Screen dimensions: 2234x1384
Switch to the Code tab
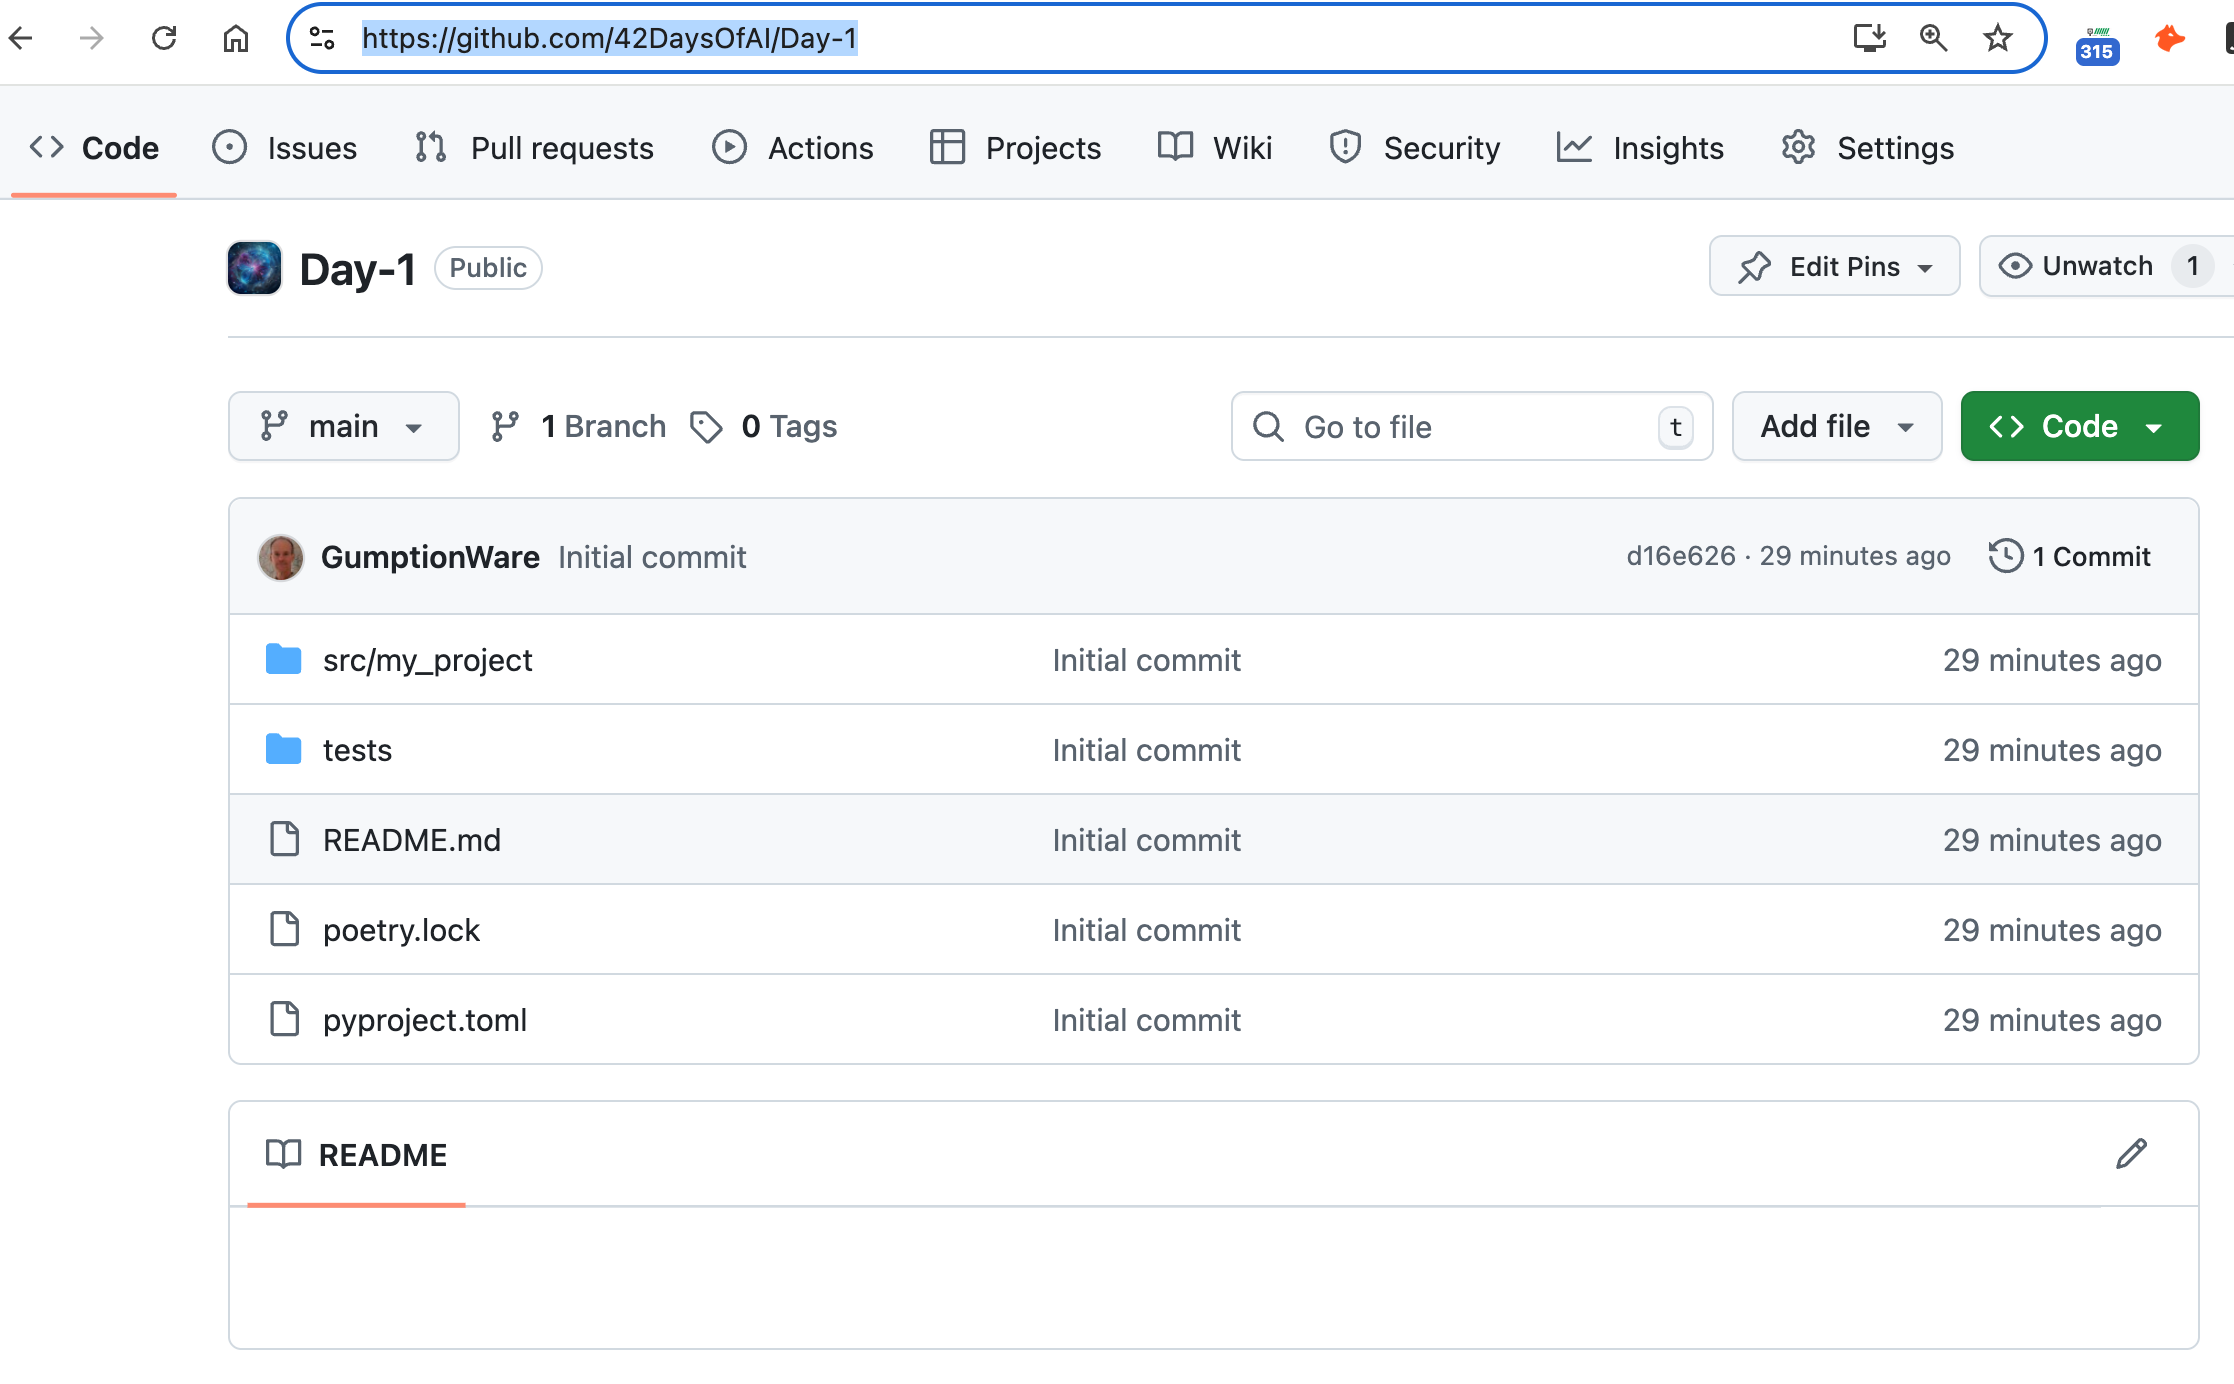point(94,148)
